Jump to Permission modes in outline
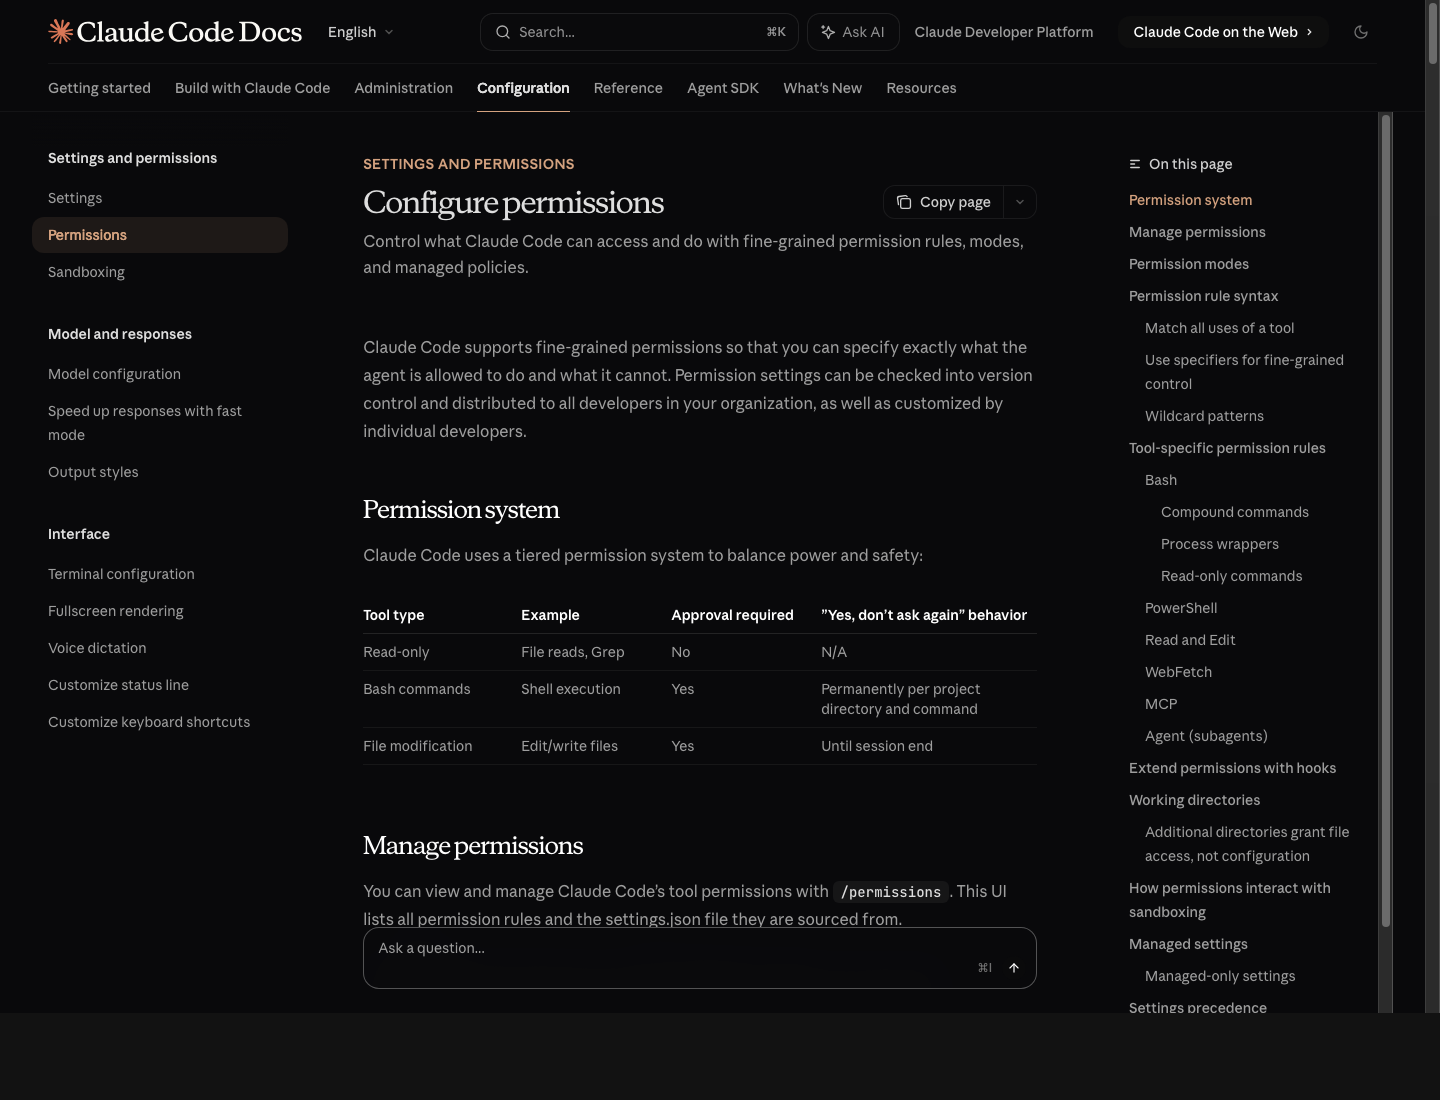The height and width of the screenshot is (1100, 1440). (x=1189, y=264)
